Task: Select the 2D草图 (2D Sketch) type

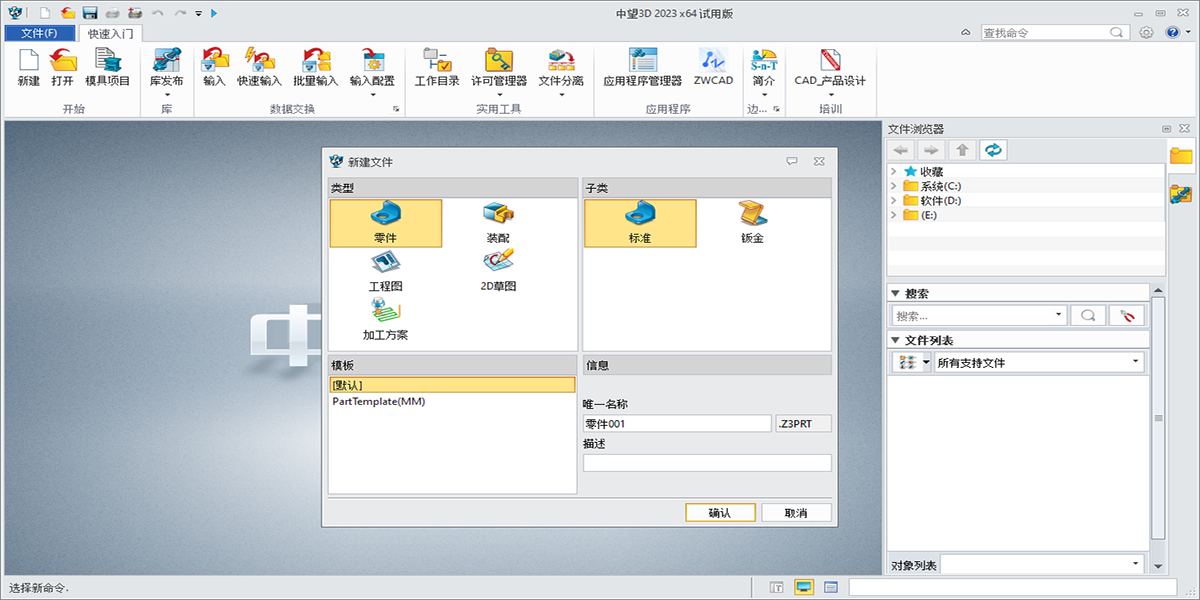Action: click(496, 268)
